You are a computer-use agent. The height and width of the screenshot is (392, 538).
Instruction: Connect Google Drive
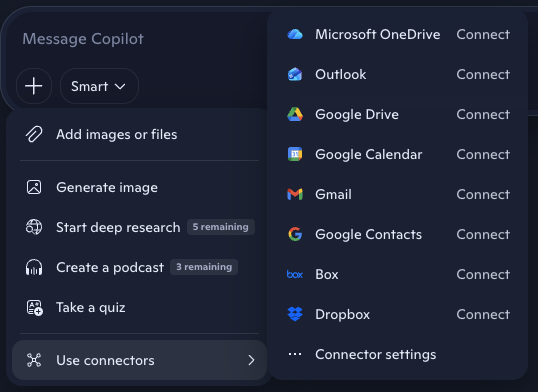pyautogui.click(x=483, y=114)
